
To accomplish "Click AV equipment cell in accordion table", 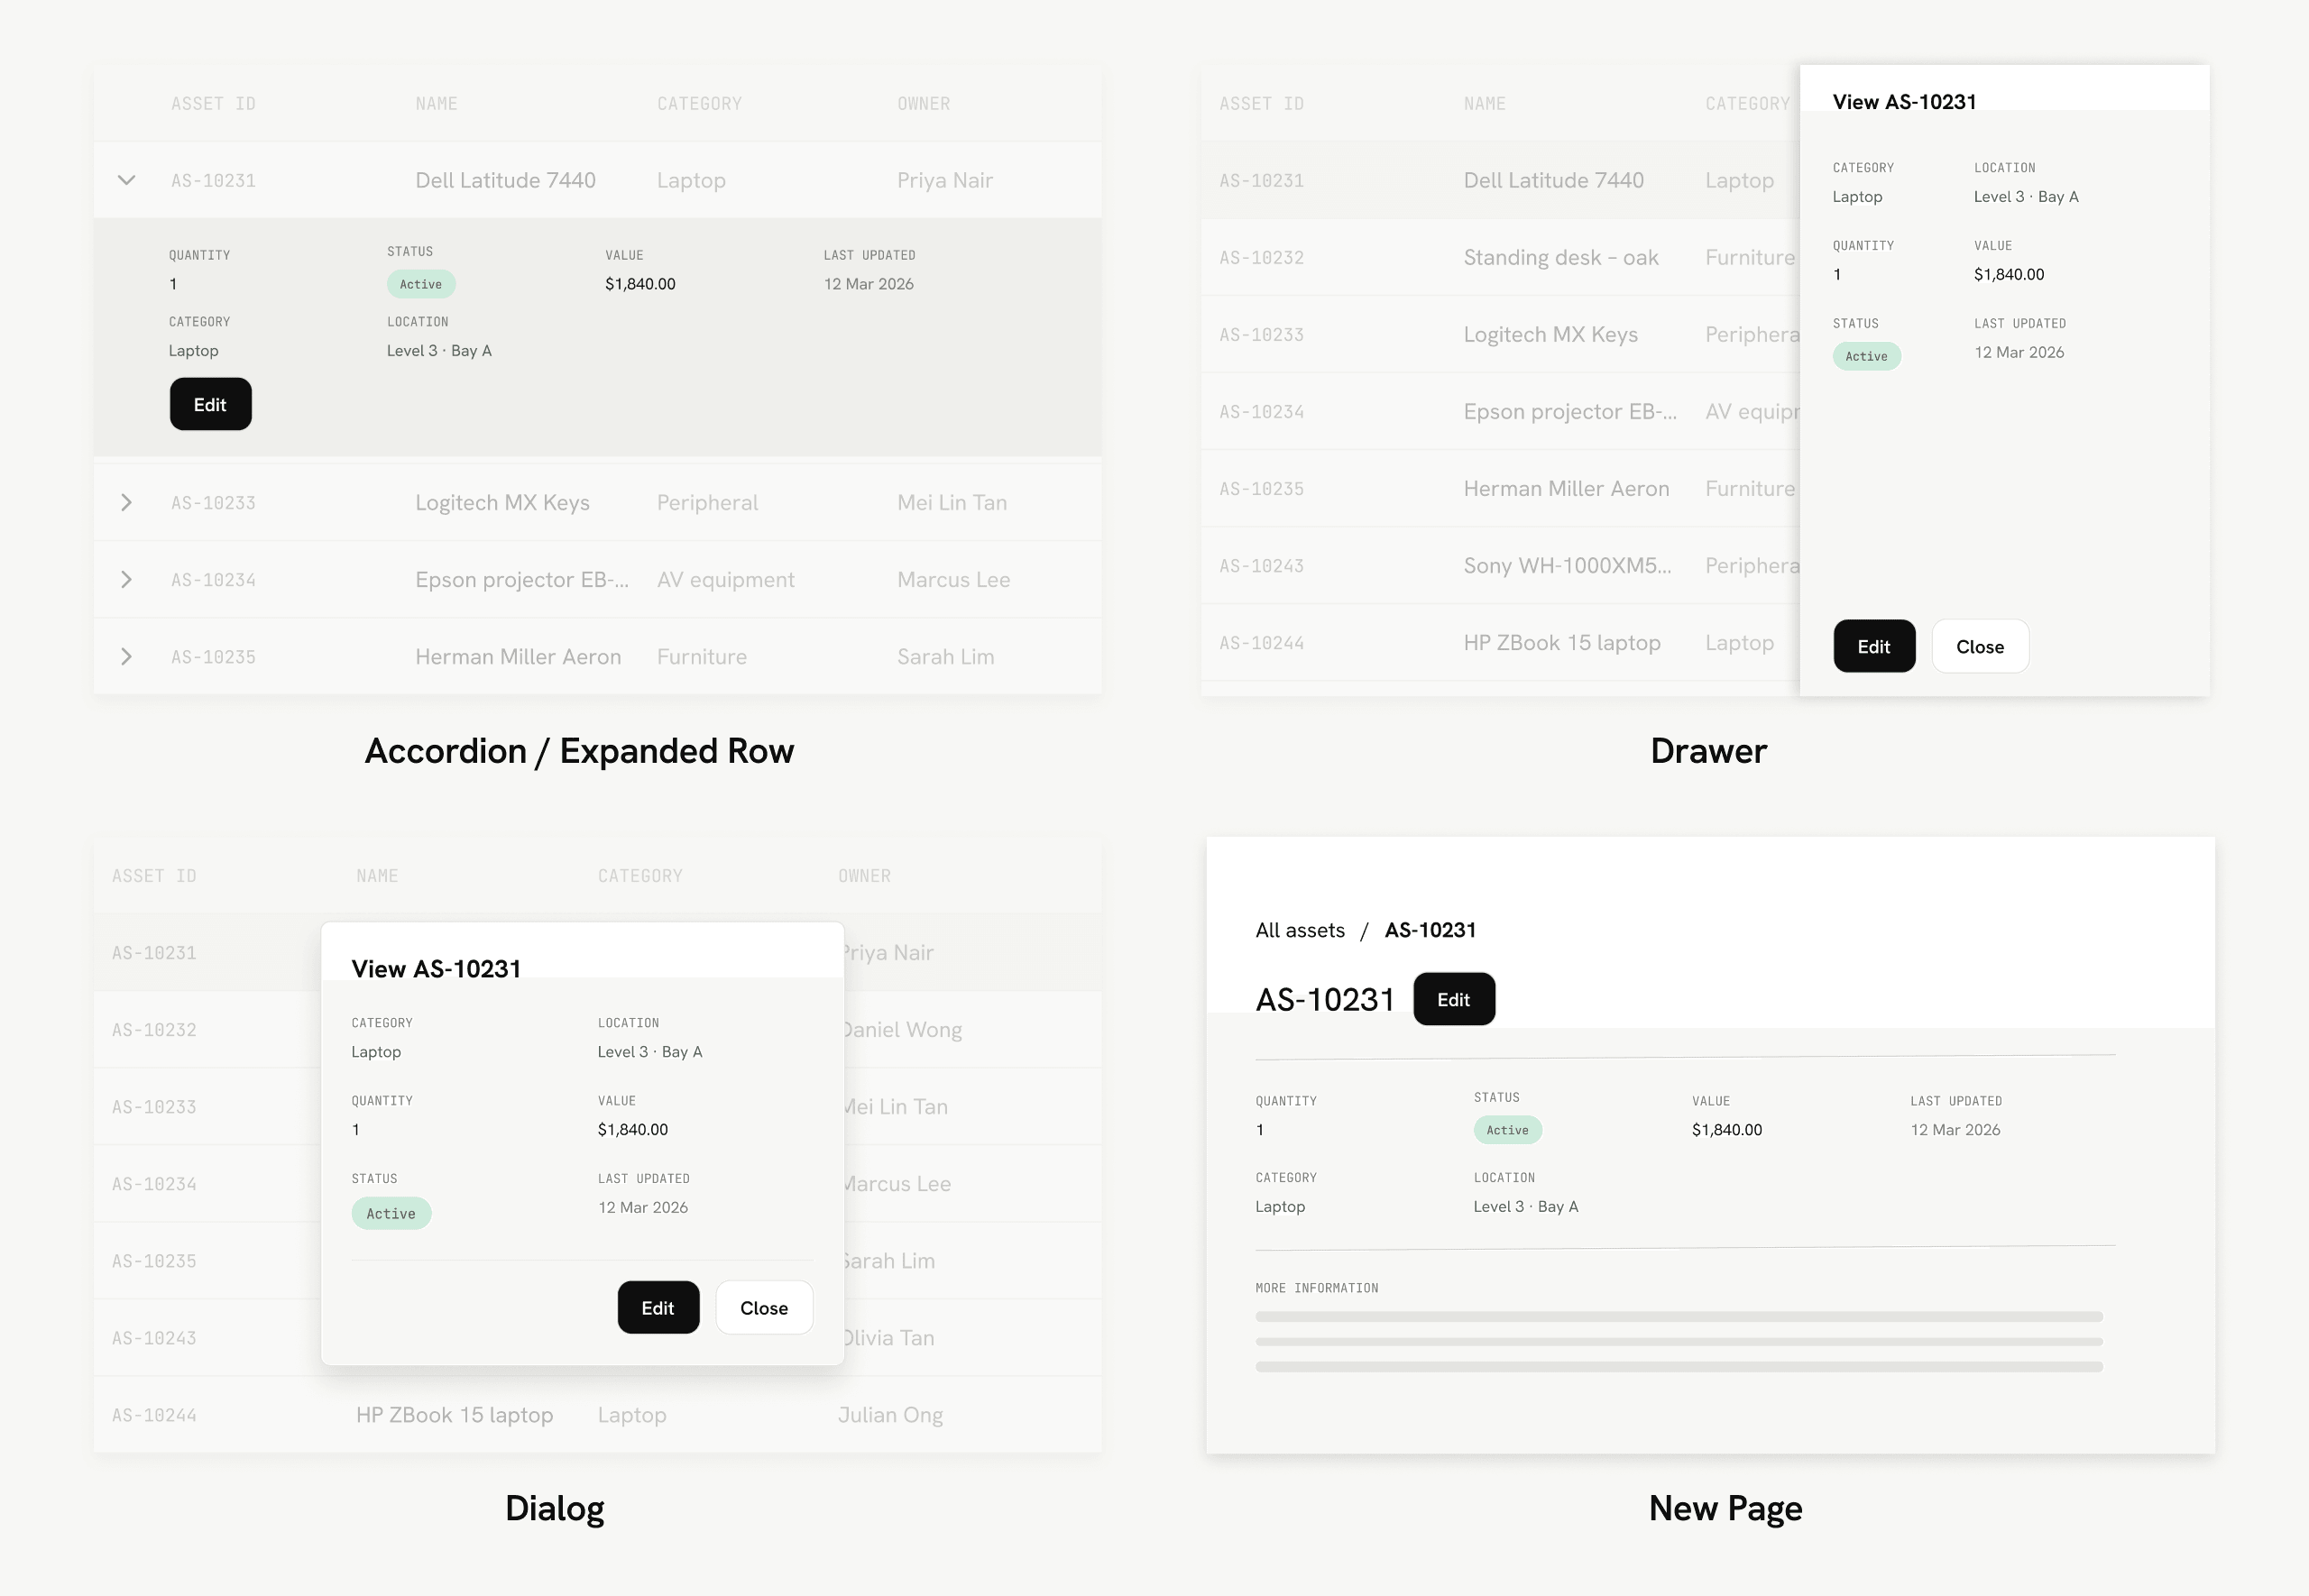I will [725, 580].
